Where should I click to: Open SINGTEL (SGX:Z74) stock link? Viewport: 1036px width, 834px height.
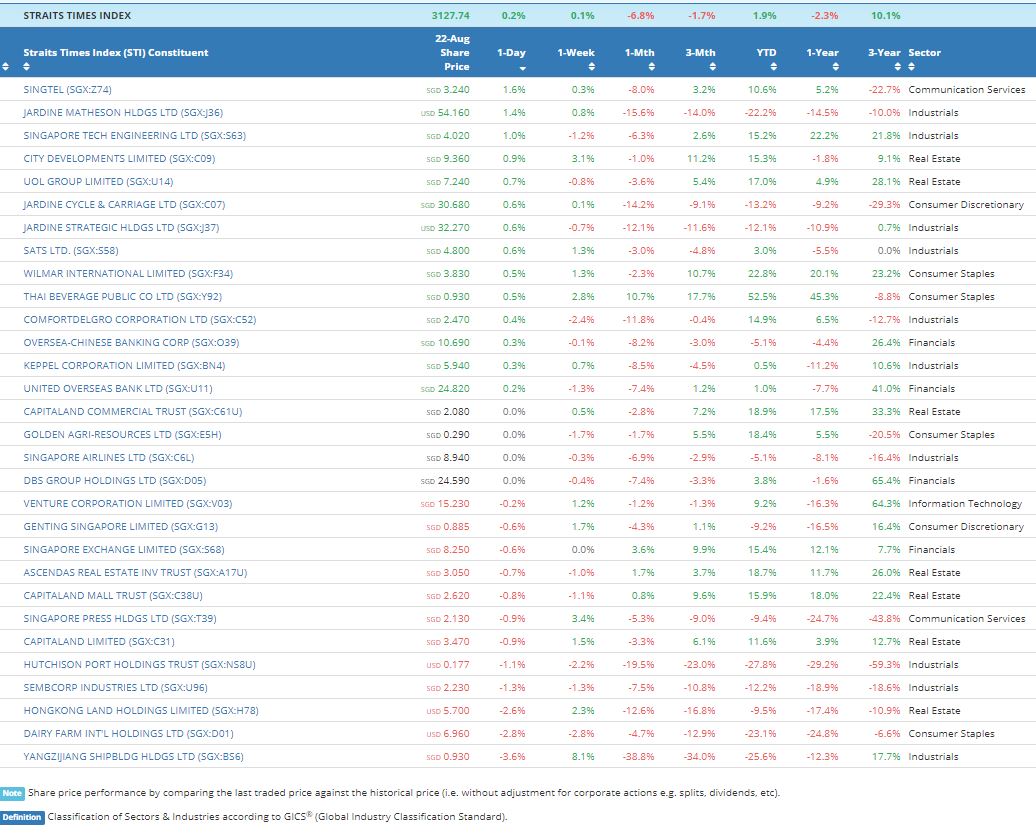(x=67, y=89)
